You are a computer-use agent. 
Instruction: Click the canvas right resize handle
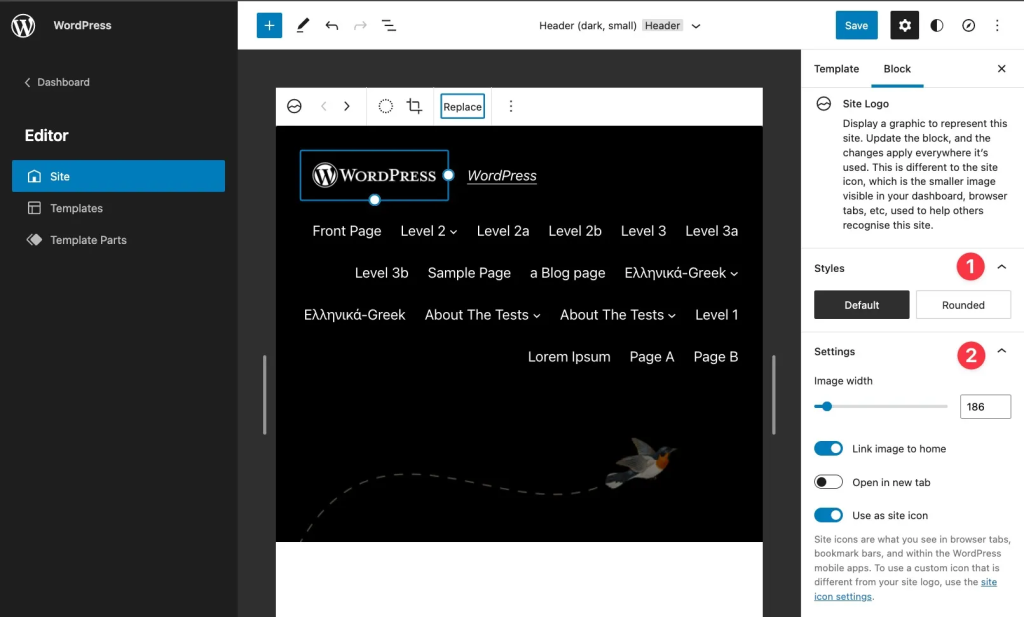pos(773,395)
